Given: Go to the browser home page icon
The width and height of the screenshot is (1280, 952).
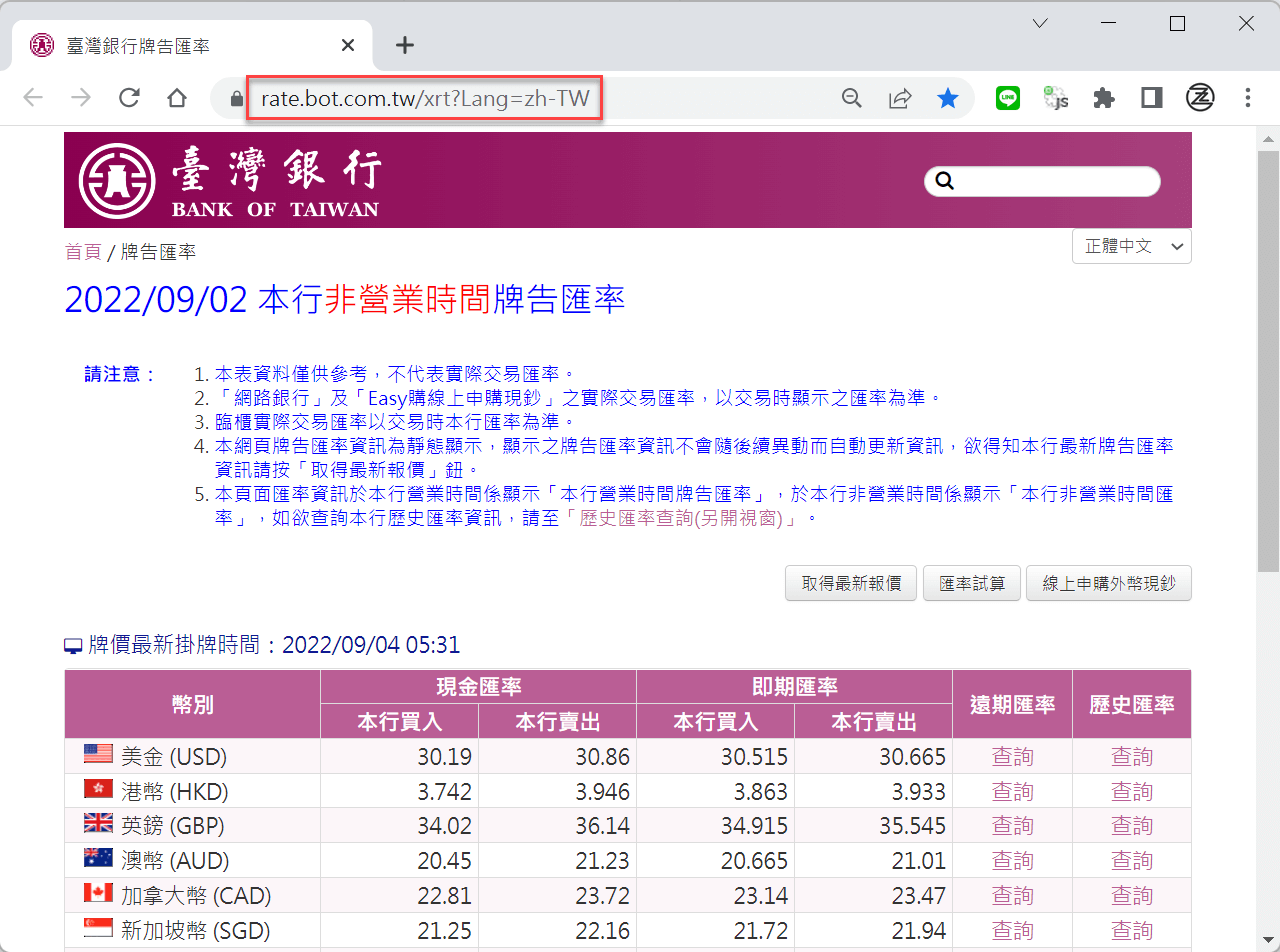Looking at the screenshot, I should click(177, 98).
